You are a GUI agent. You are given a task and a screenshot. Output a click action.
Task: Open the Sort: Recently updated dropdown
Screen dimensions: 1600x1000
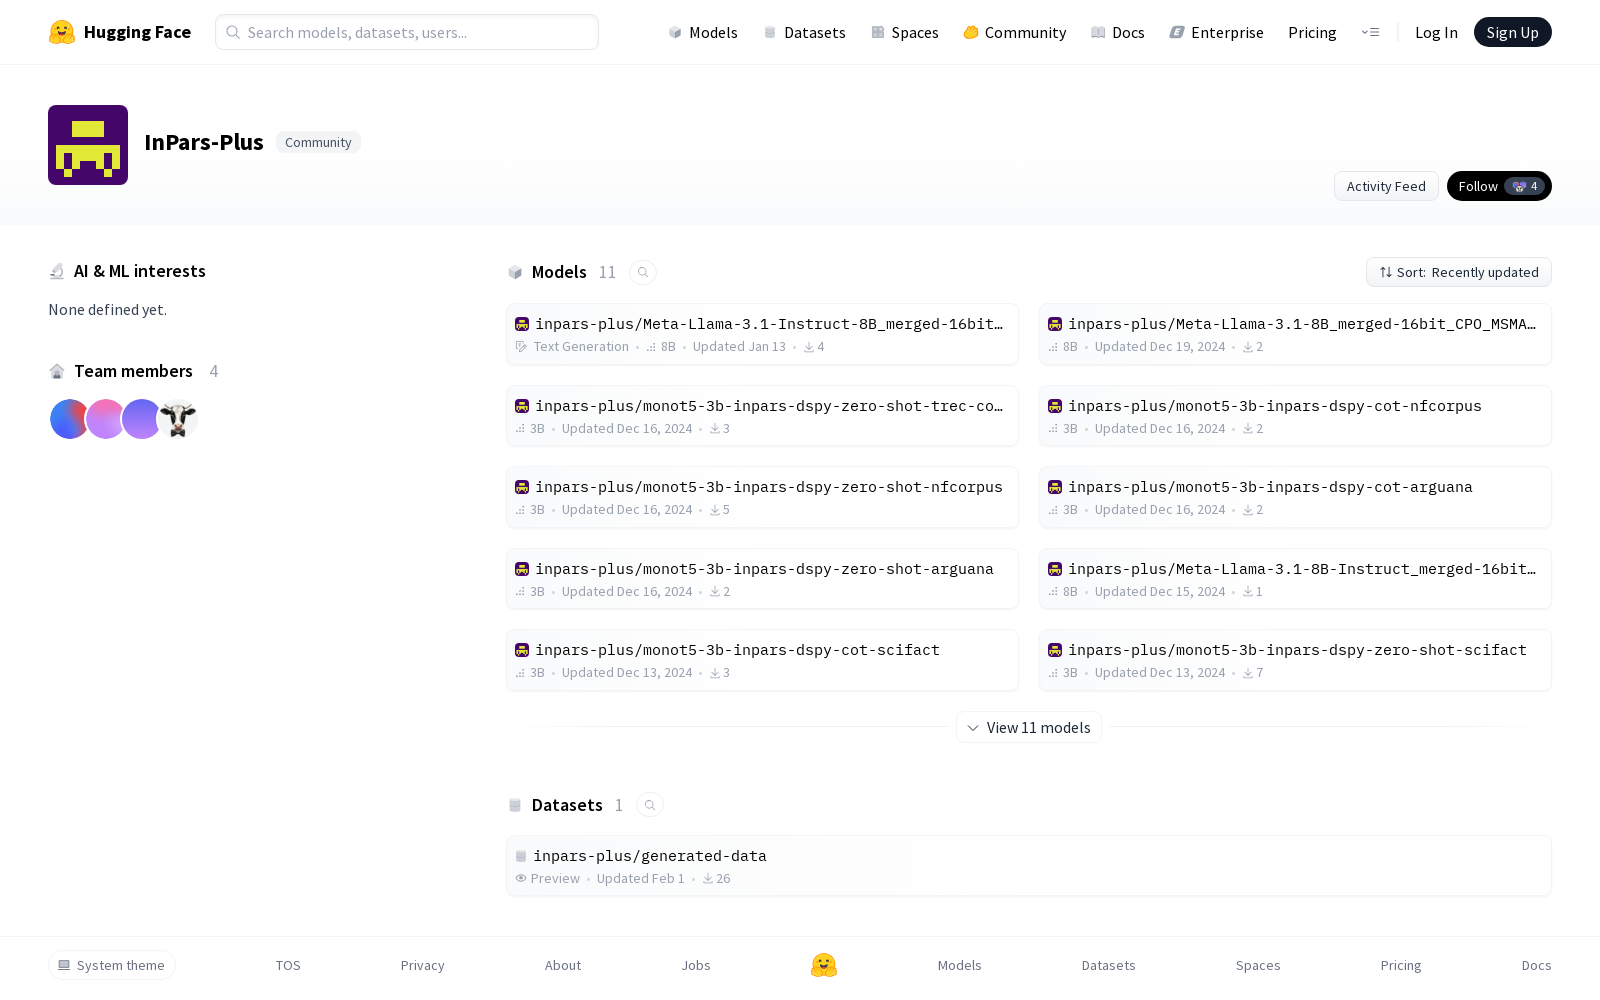tap(1459, 272)
